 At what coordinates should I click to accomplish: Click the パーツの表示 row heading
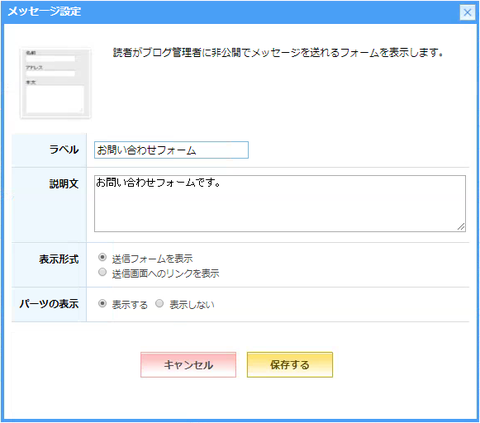pos(49,304)
